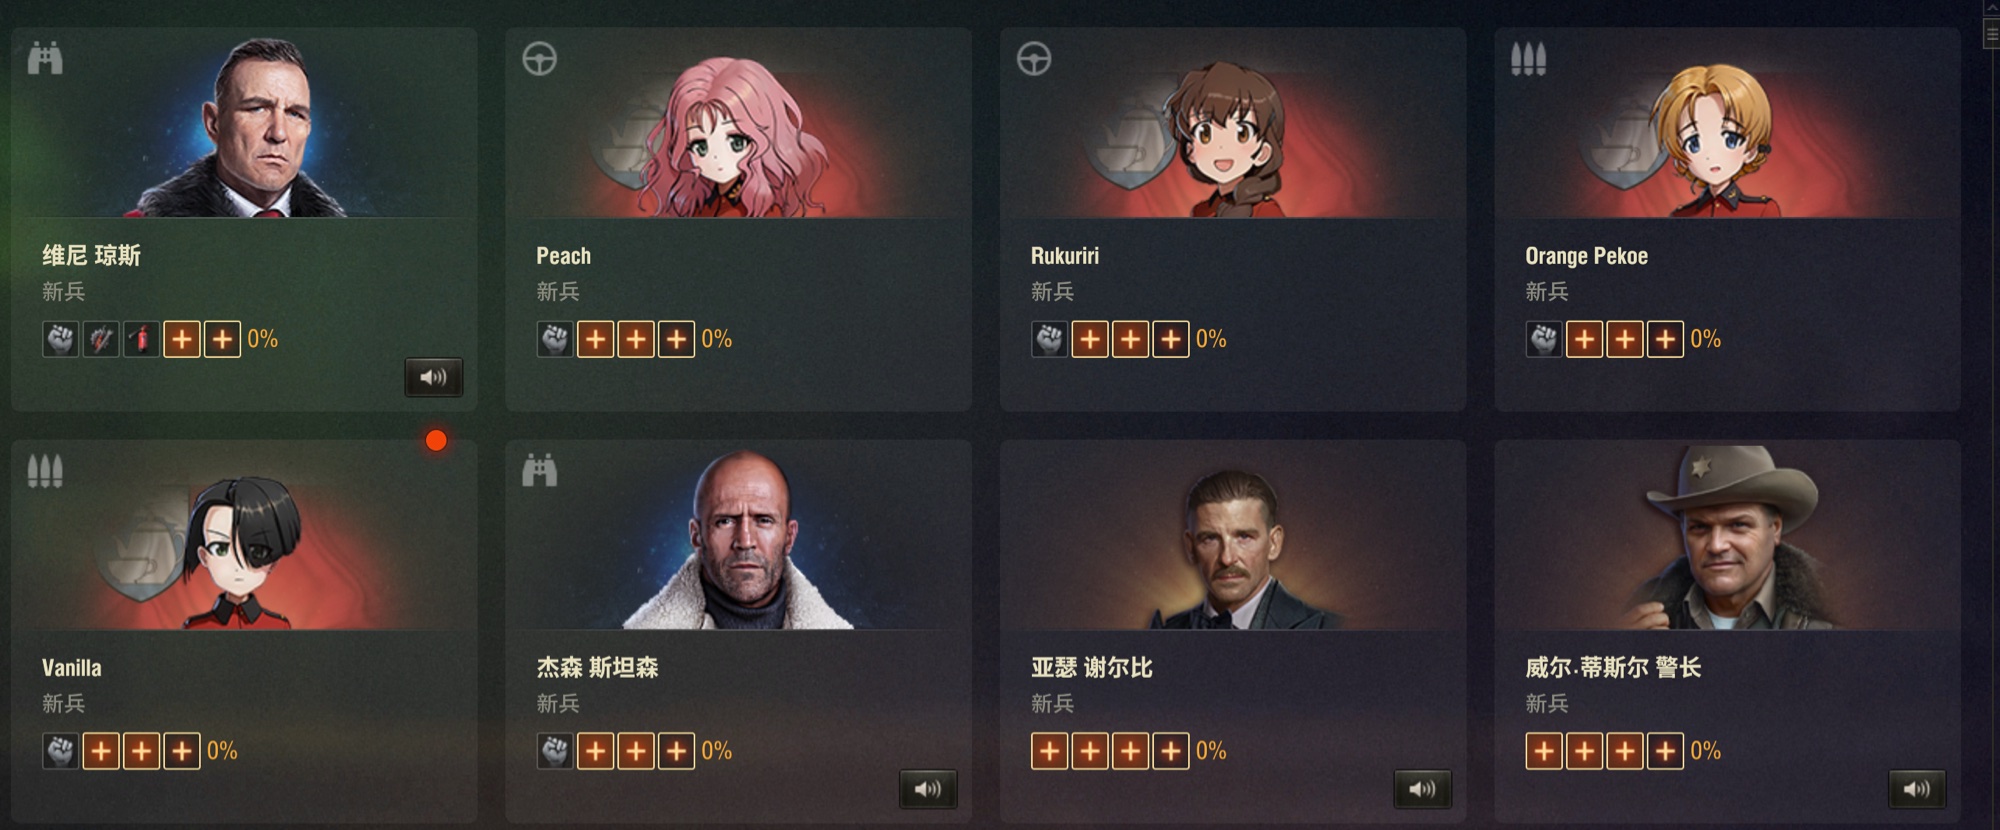The height and width of the screenshot is (830, 2000).
Task: Add first empty perk slot for Rukuriri
Action: pos(1090,339)
